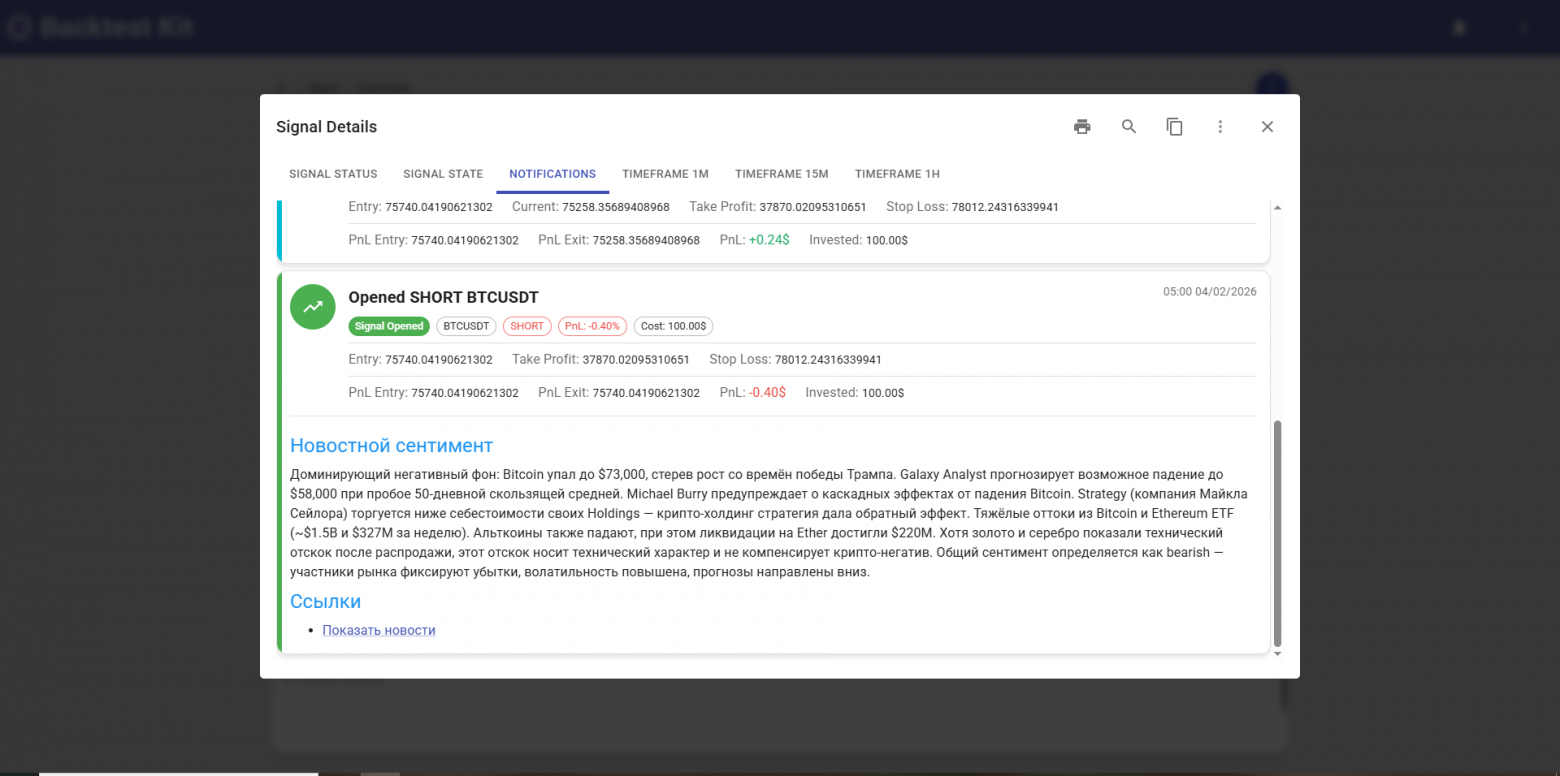Image resolution: width=1560 pixels, height=776 pixels.
Task: Click the Cost: 100.00$ chip
Action: (x=673, y=326)
